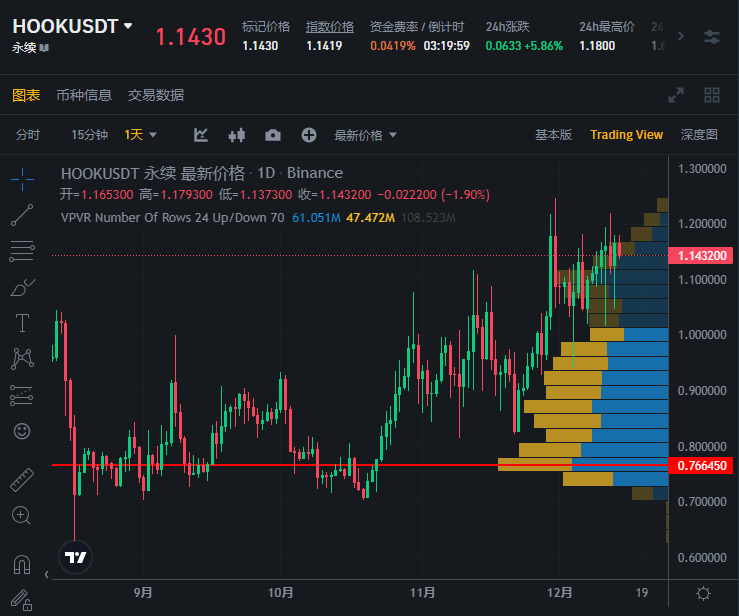
Task: Open the 交易数据 tab
Action: (x=155, y=95)
